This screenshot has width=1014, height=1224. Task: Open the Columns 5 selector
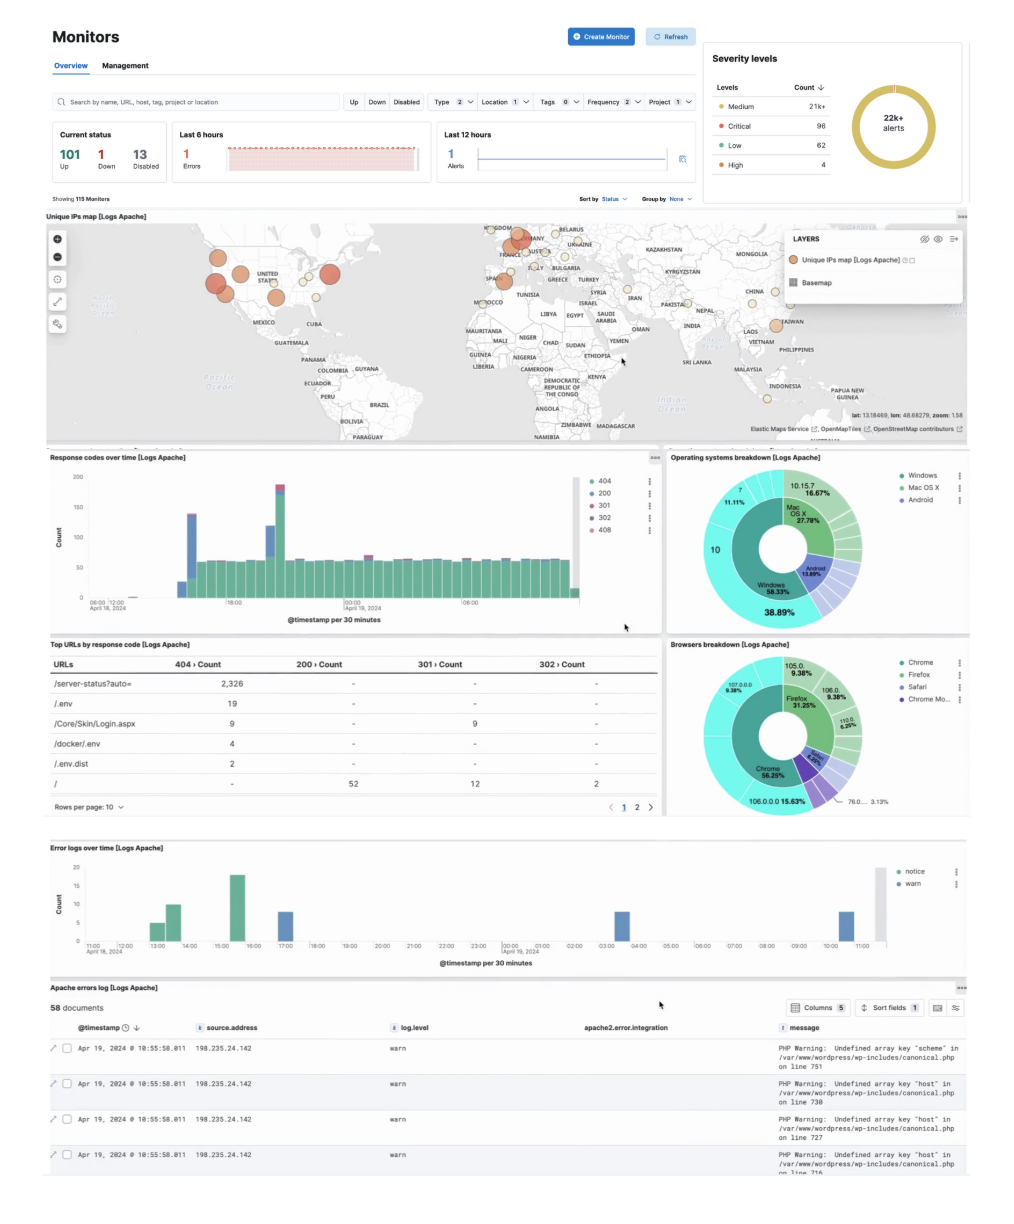818,1008
